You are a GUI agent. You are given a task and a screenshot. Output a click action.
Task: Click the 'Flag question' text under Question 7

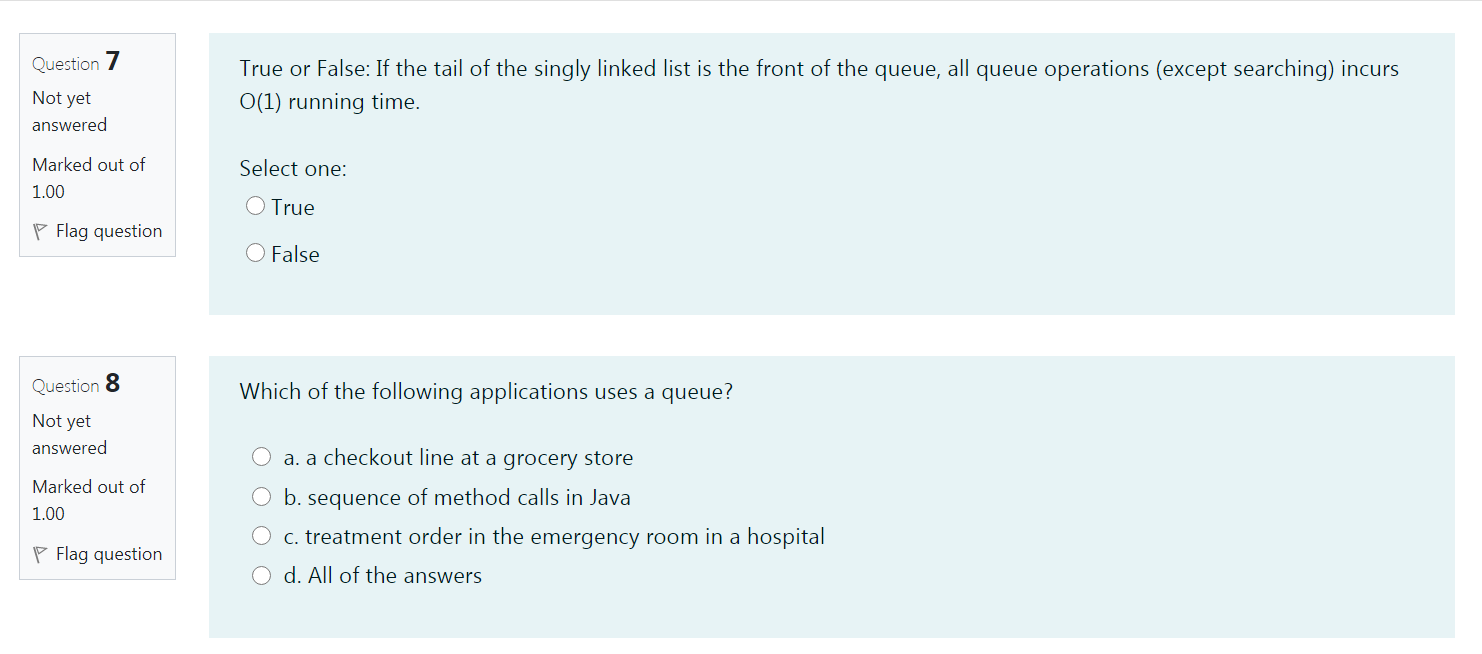(x=109, y=232)
